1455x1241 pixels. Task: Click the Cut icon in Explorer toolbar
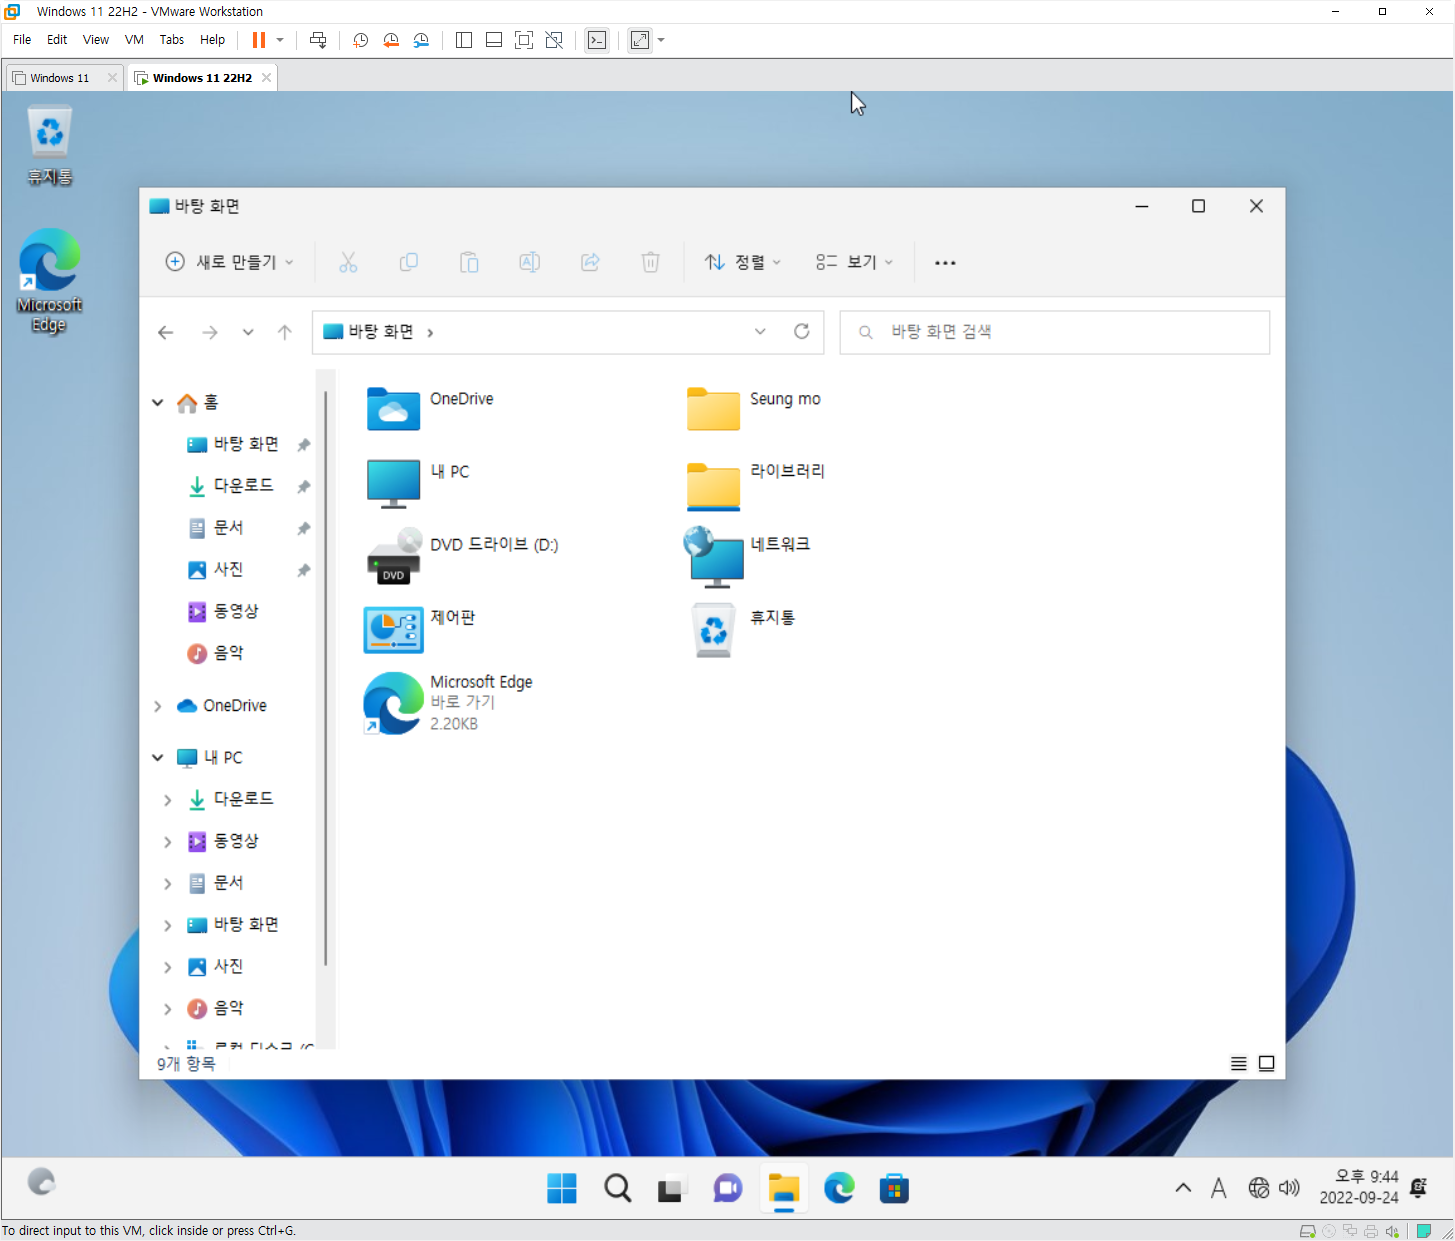tap(348, 262)
